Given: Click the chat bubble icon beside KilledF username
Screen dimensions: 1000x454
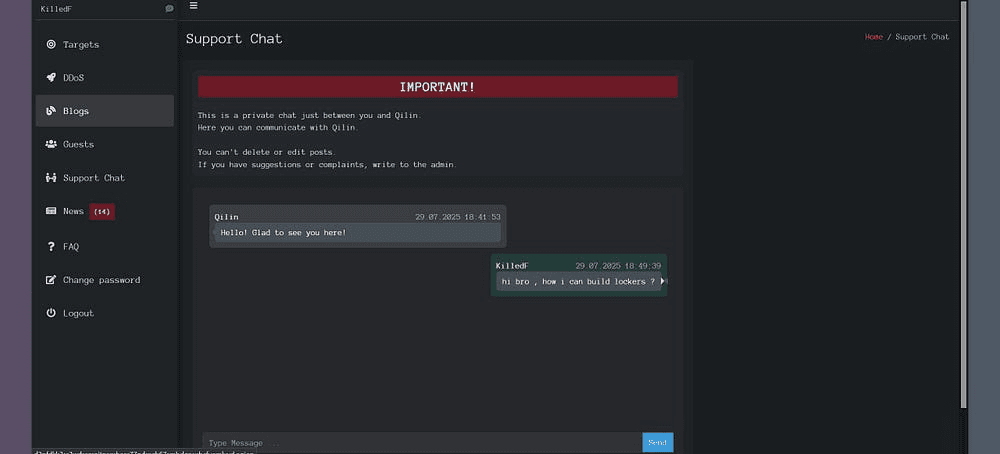Looking at the screenshot, I should click(x=169, y=9).
